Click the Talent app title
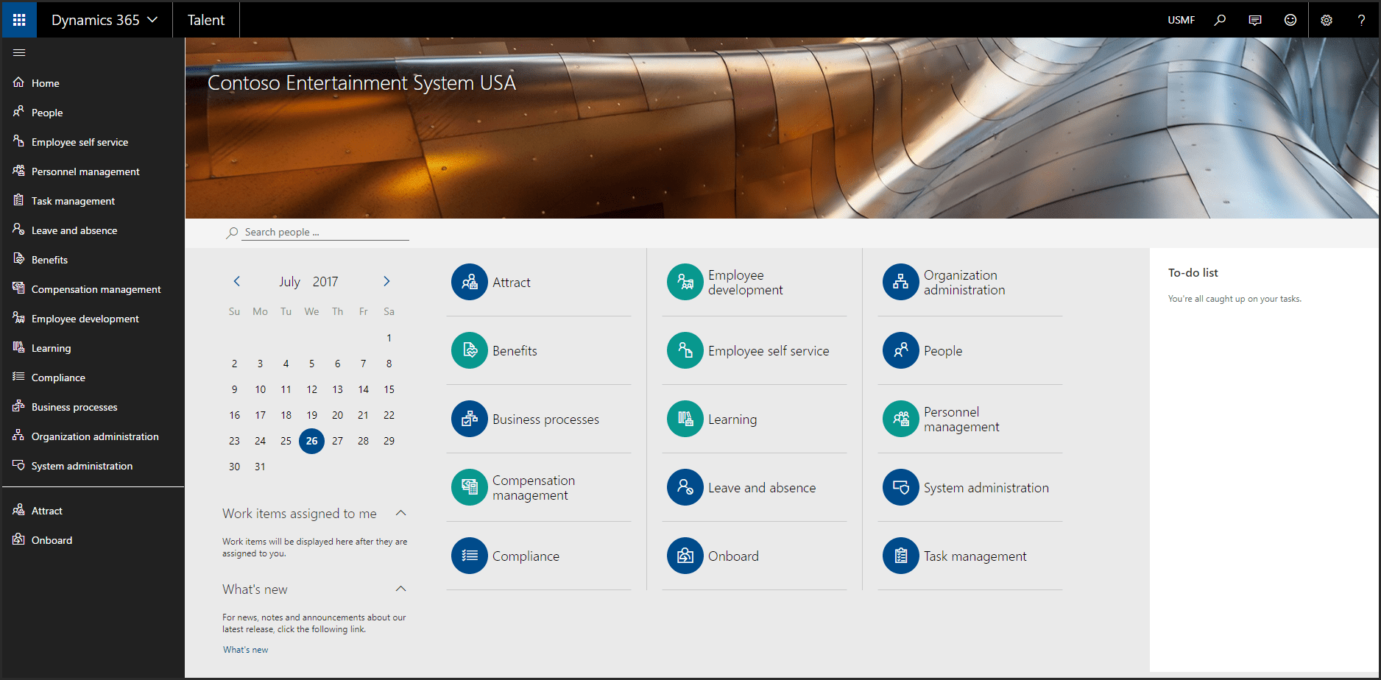The width and height of the screenshot is (1381, 680). (206, 20)
